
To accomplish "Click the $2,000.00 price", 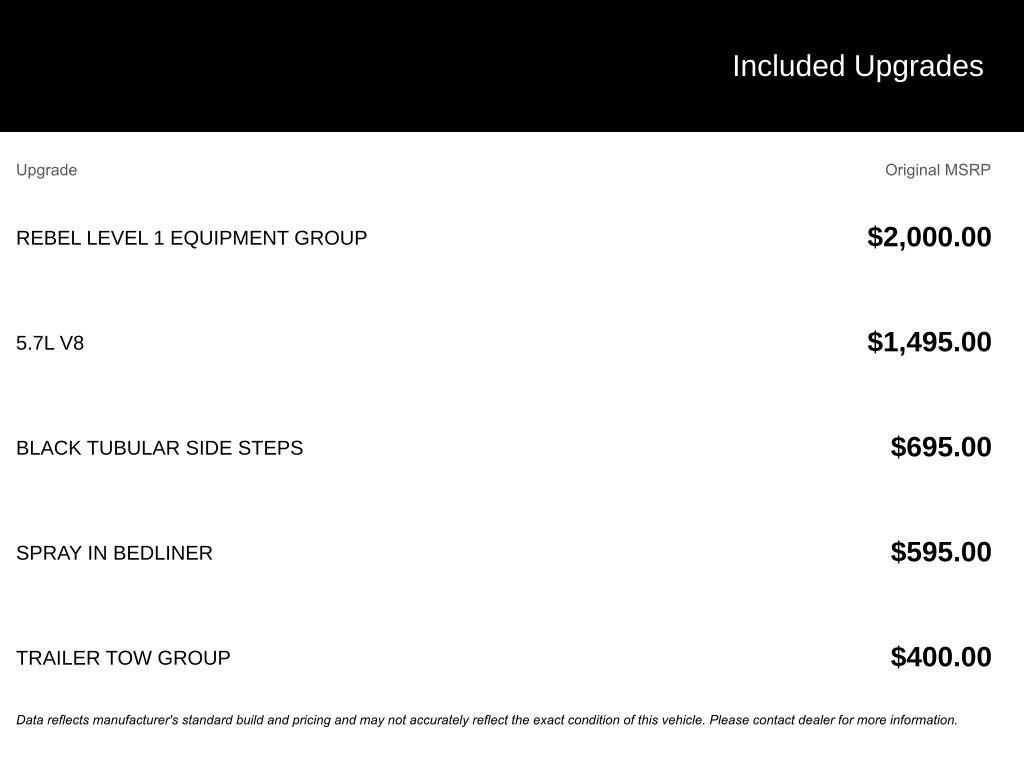I will pyautogui.click(x=929, y=237).
